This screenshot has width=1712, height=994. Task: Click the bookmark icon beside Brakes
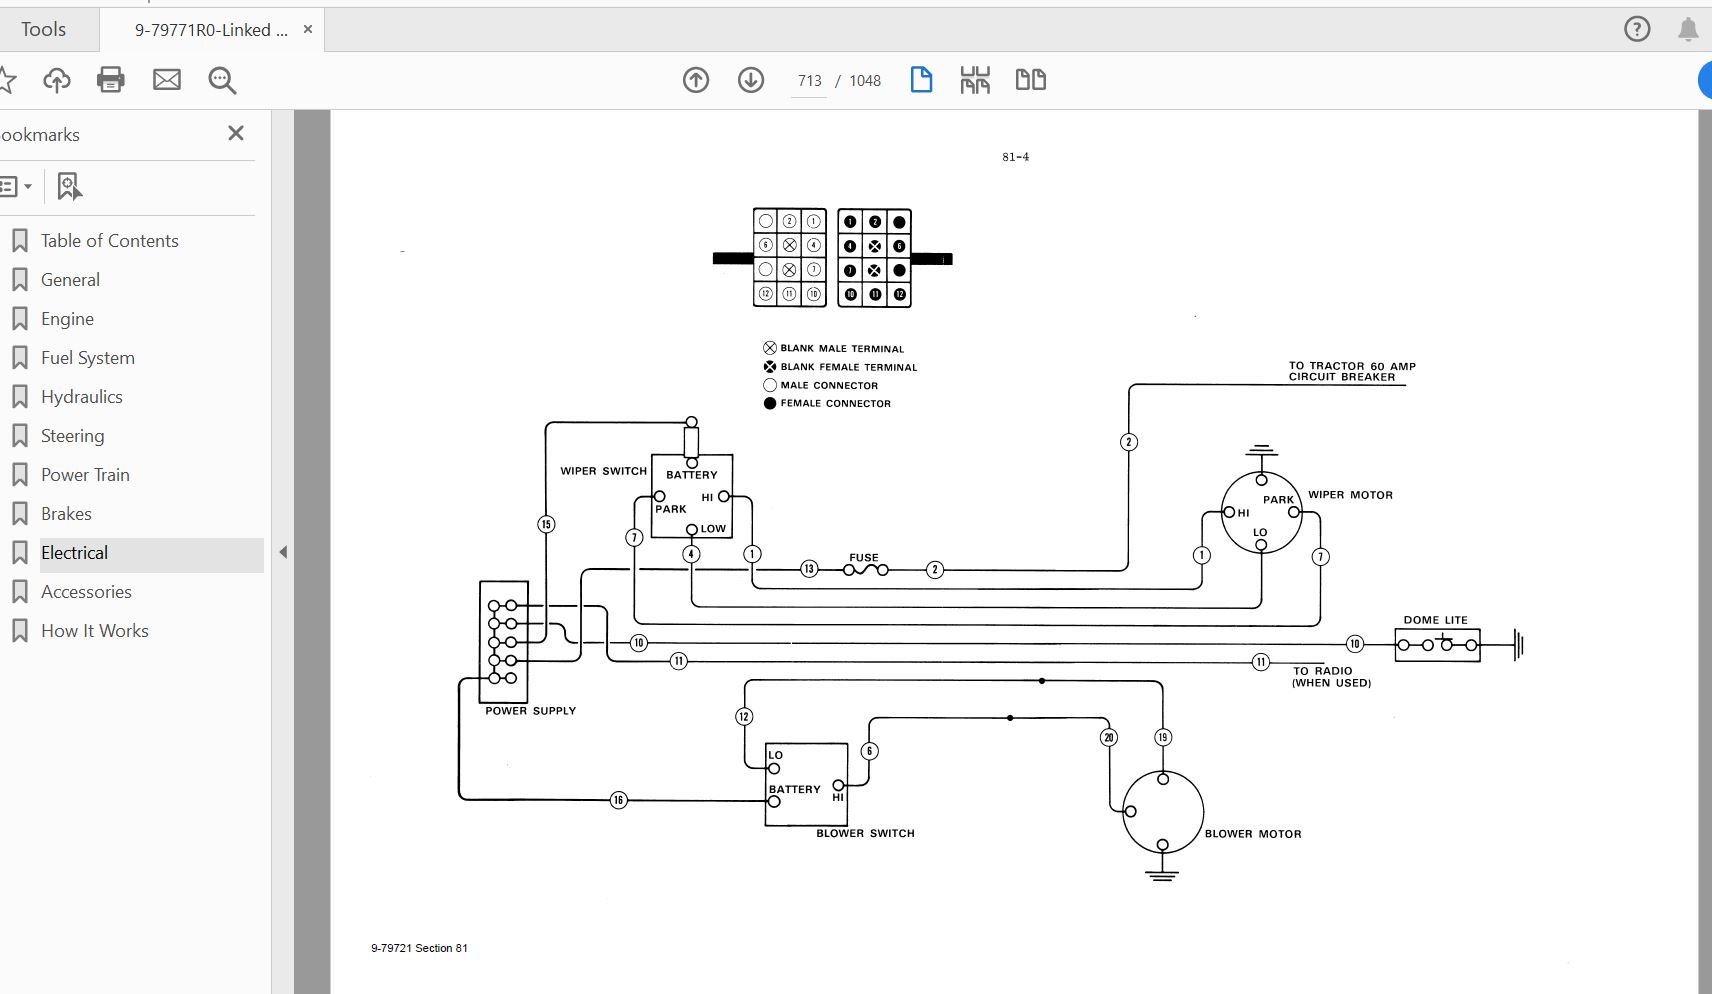19,514
